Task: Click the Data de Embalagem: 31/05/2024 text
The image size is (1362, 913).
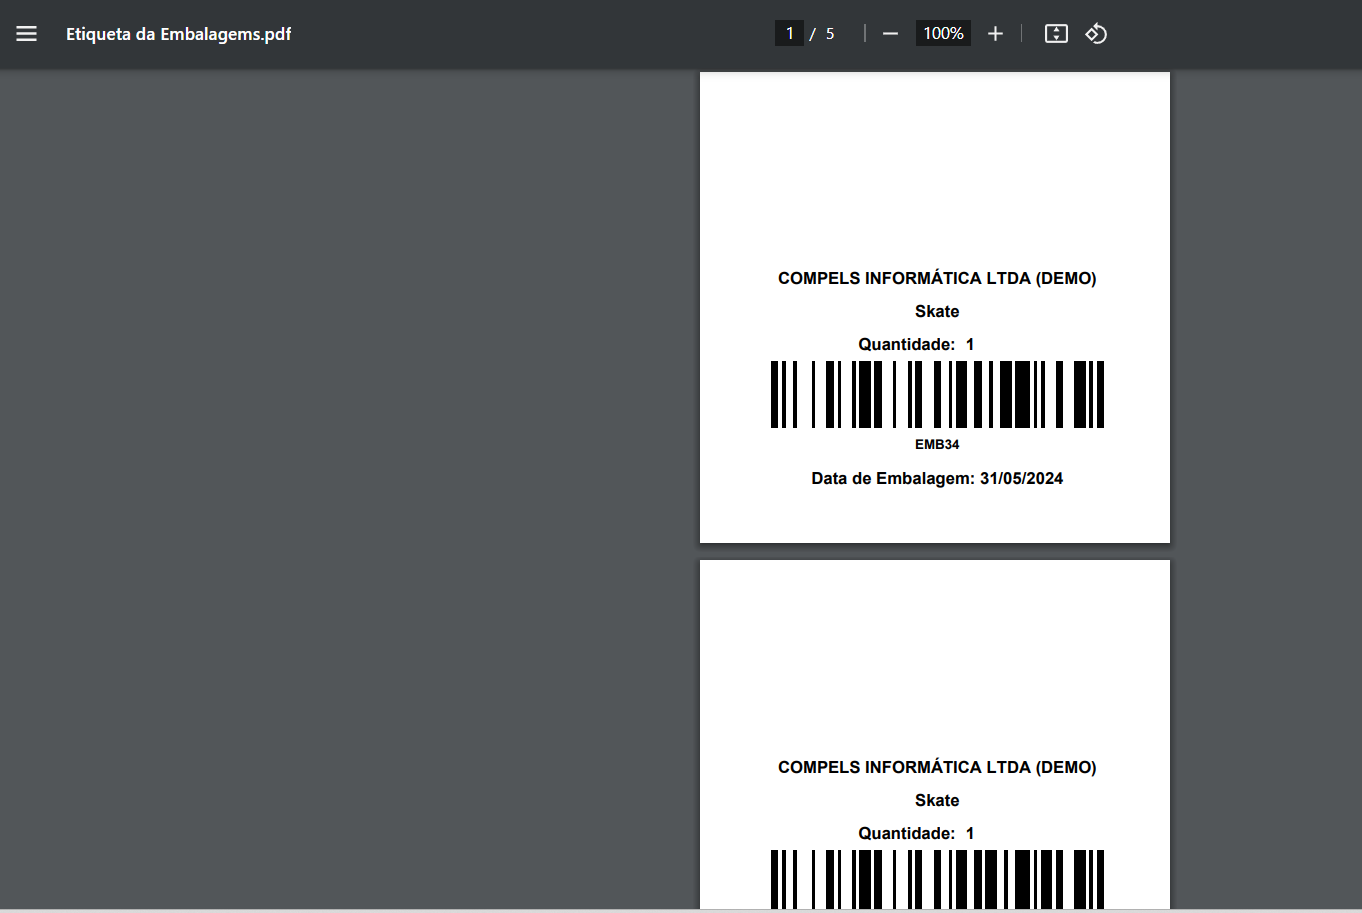Action: [x=937, y=479]
